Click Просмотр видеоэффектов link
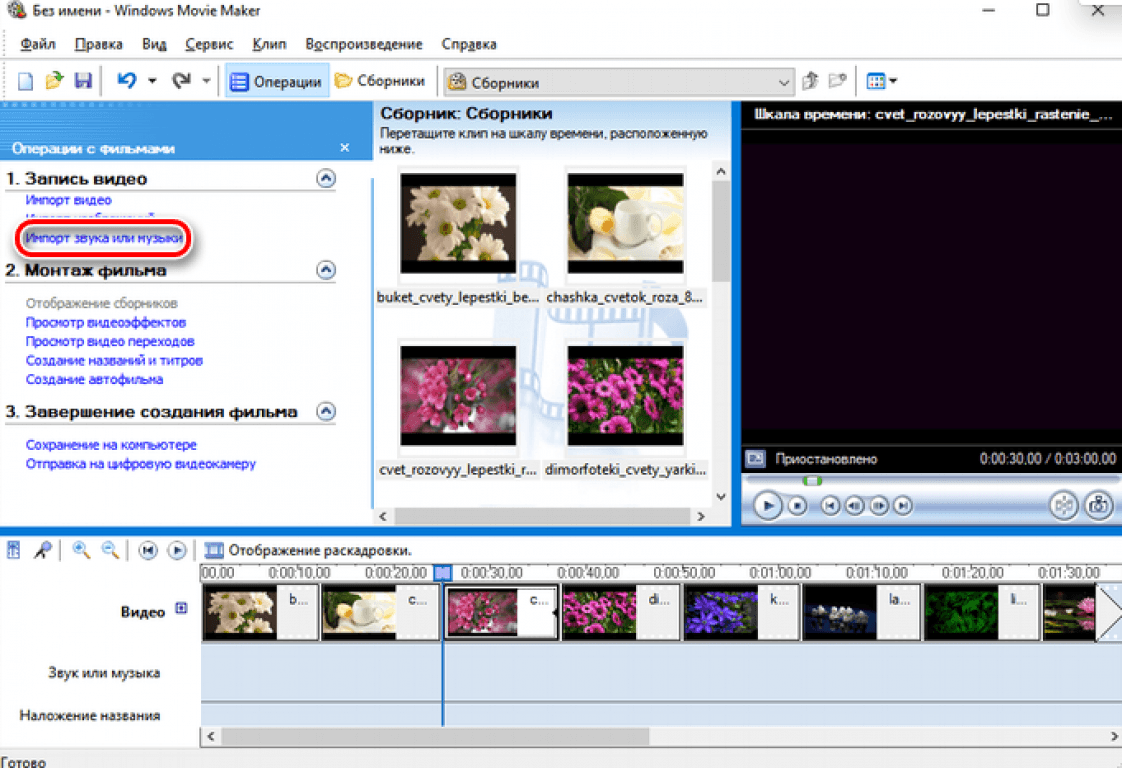This screenshot has height=768, width=1122. coord(106,322)
